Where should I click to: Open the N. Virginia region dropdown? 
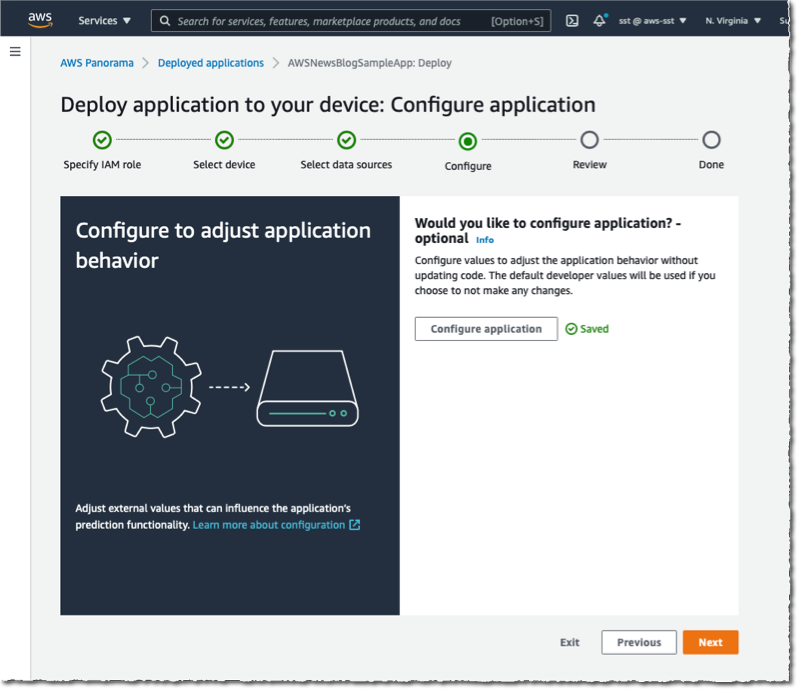(733, 21)
